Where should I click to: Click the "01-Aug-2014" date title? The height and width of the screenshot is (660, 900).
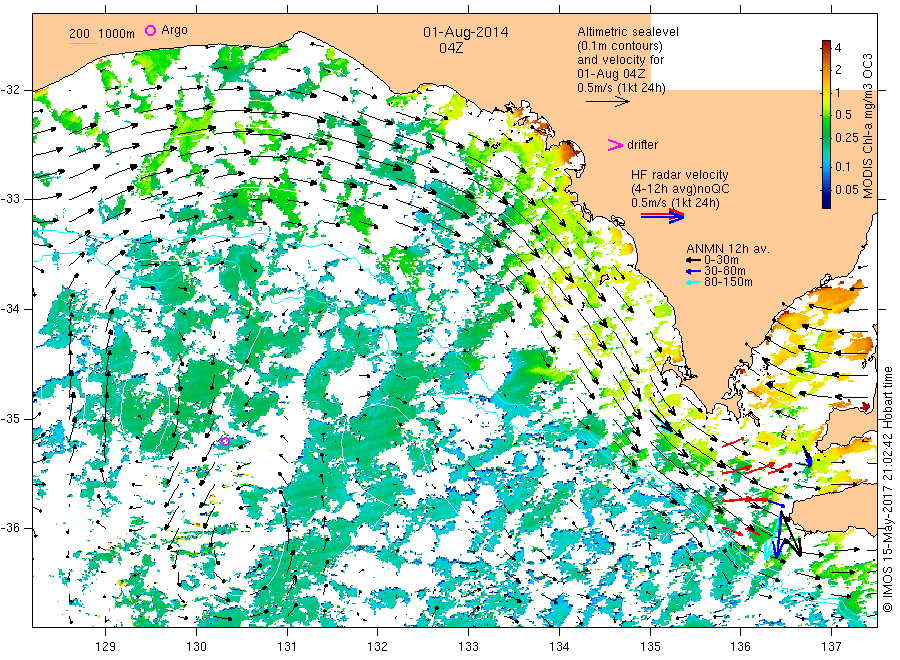pos(465,32)
